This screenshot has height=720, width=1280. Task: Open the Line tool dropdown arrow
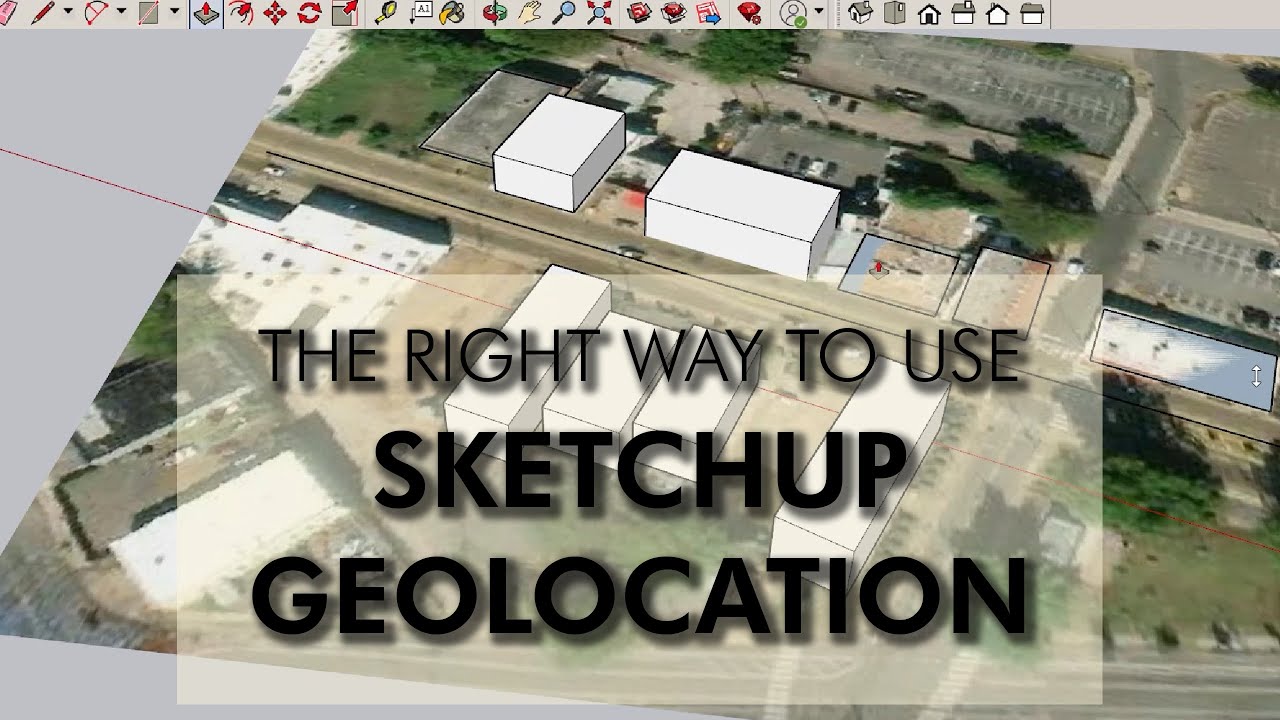(68, 13)
